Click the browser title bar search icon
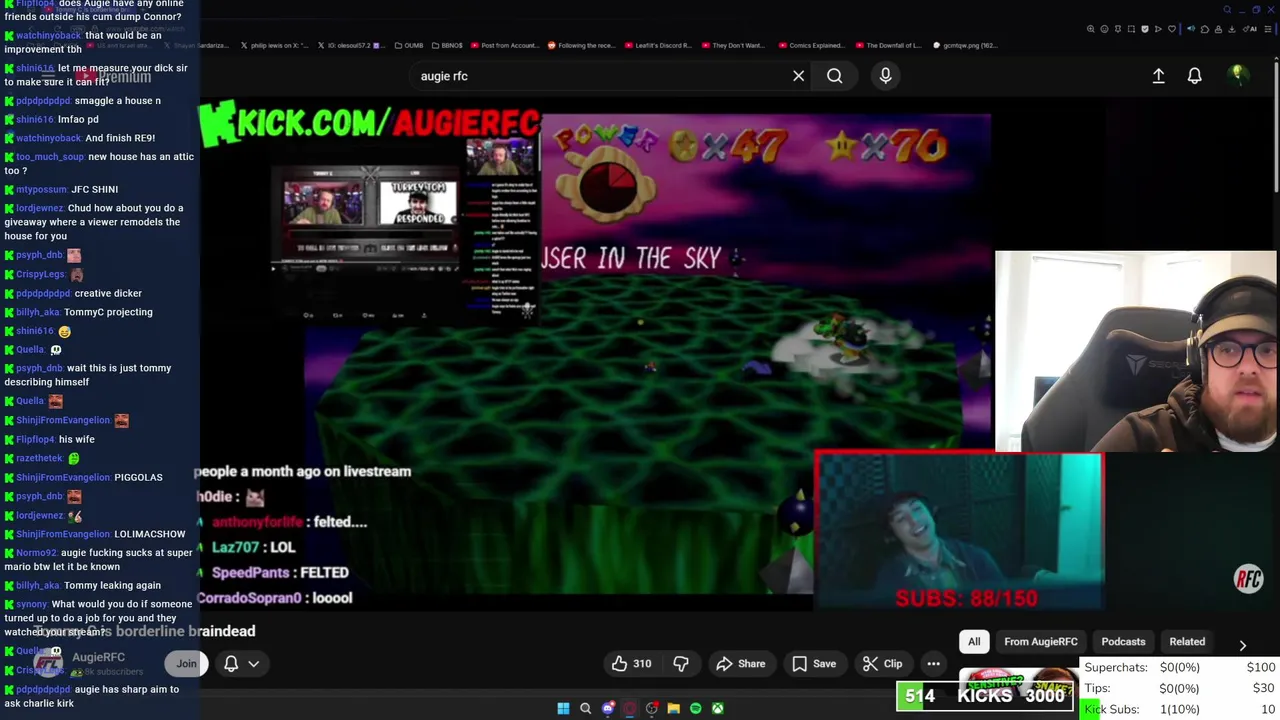 pyautogui.click(x=1227, y=10)
